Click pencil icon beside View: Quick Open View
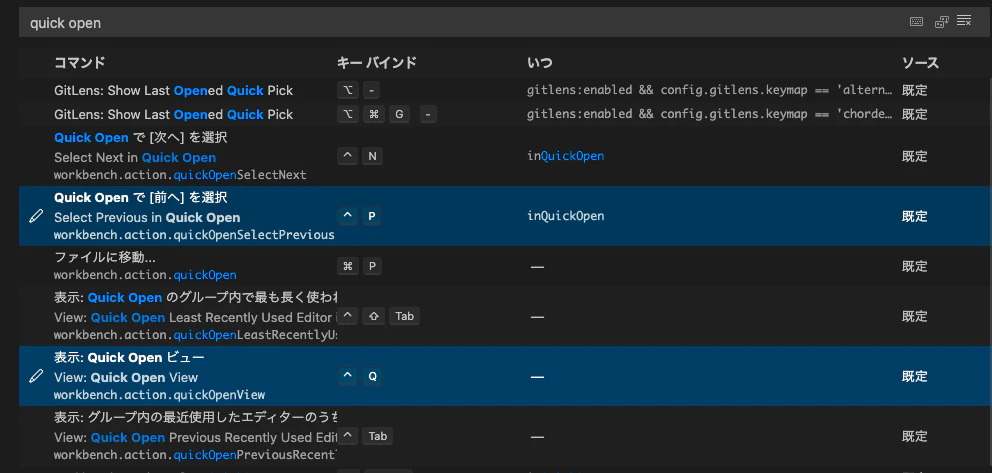The image size is (992, 473). click(x=37, y=376)
